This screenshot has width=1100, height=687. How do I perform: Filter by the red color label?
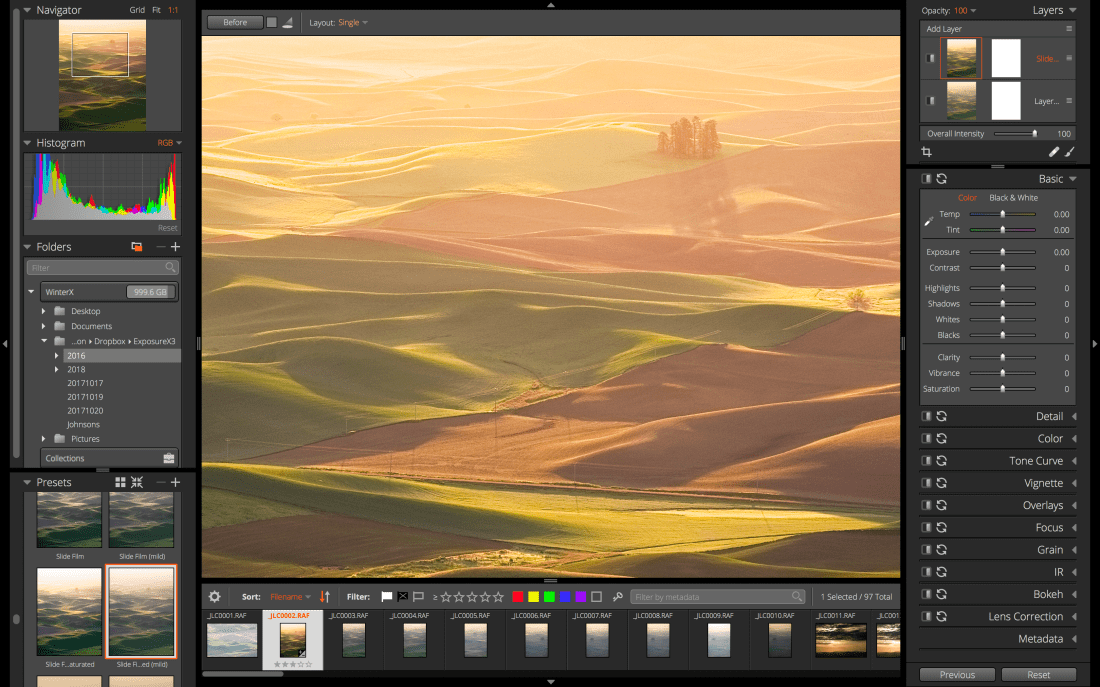pyautogui.click(x=518, y=597)
